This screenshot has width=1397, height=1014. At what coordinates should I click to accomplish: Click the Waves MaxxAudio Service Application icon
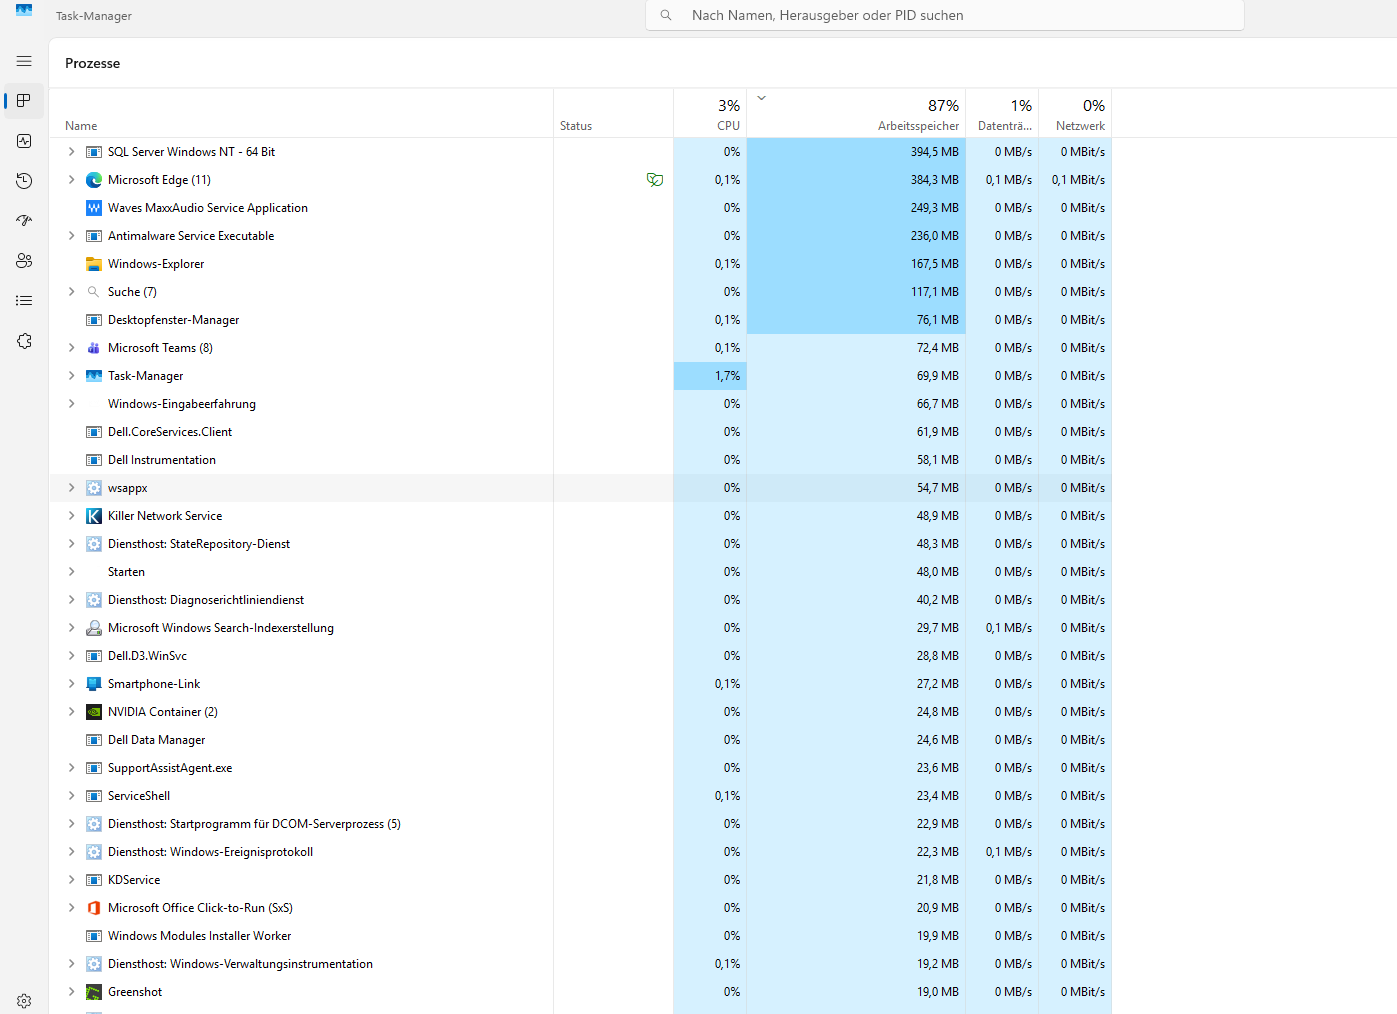tap(94, 208)
